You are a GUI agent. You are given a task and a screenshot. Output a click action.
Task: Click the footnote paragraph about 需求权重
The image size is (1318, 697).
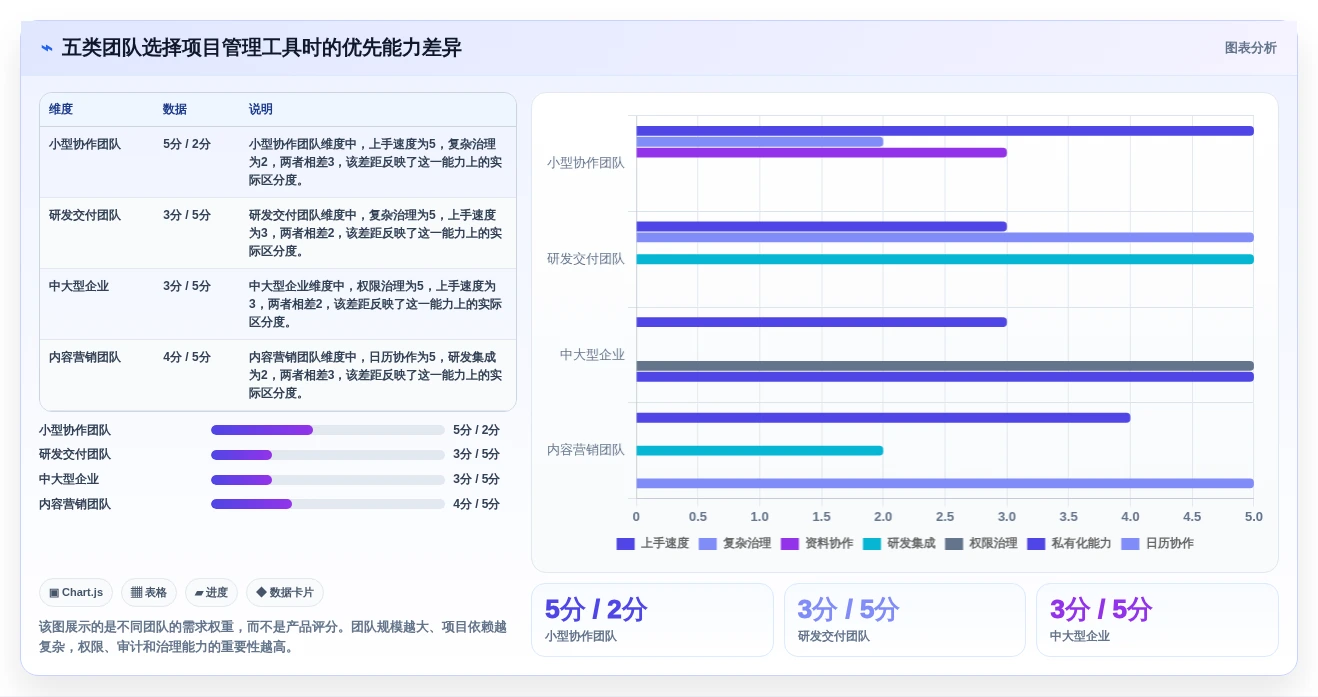click(273, 637)
